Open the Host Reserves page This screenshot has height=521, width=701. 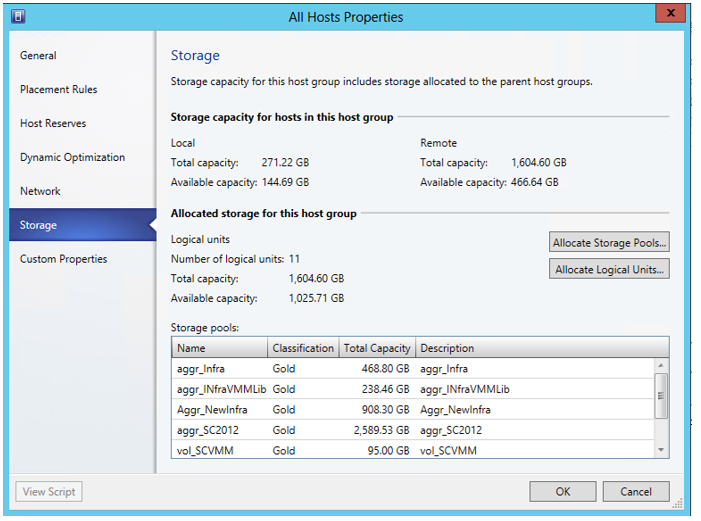click(x=53, y=124)
